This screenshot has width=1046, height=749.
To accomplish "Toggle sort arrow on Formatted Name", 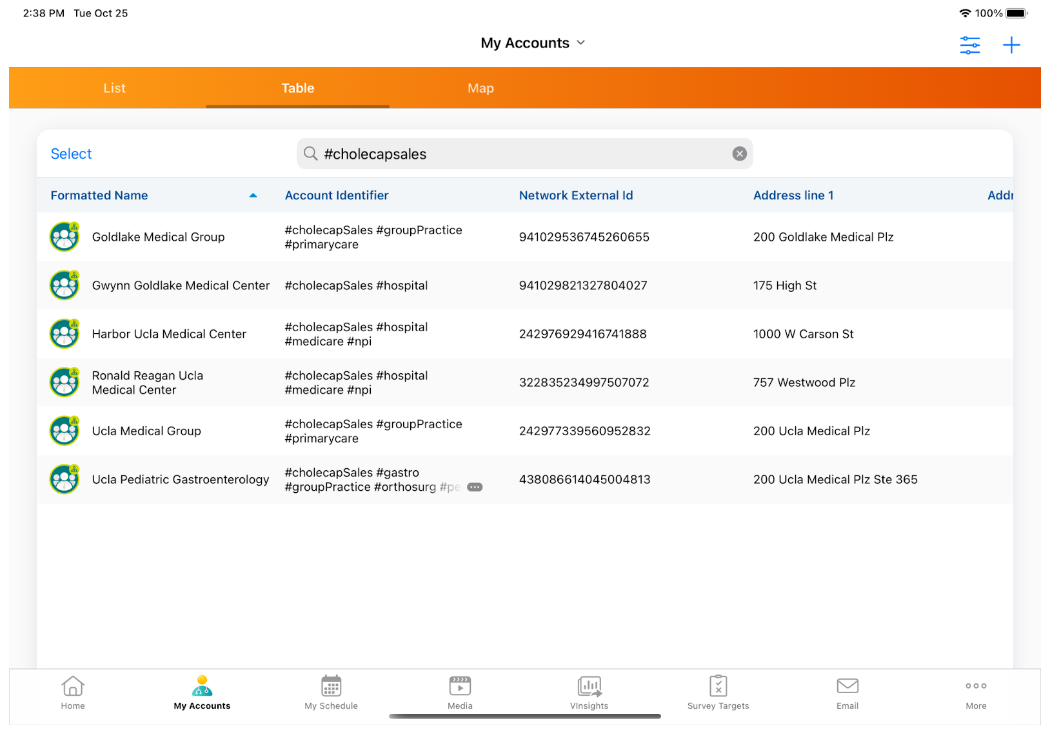I will tap(253, 196).
